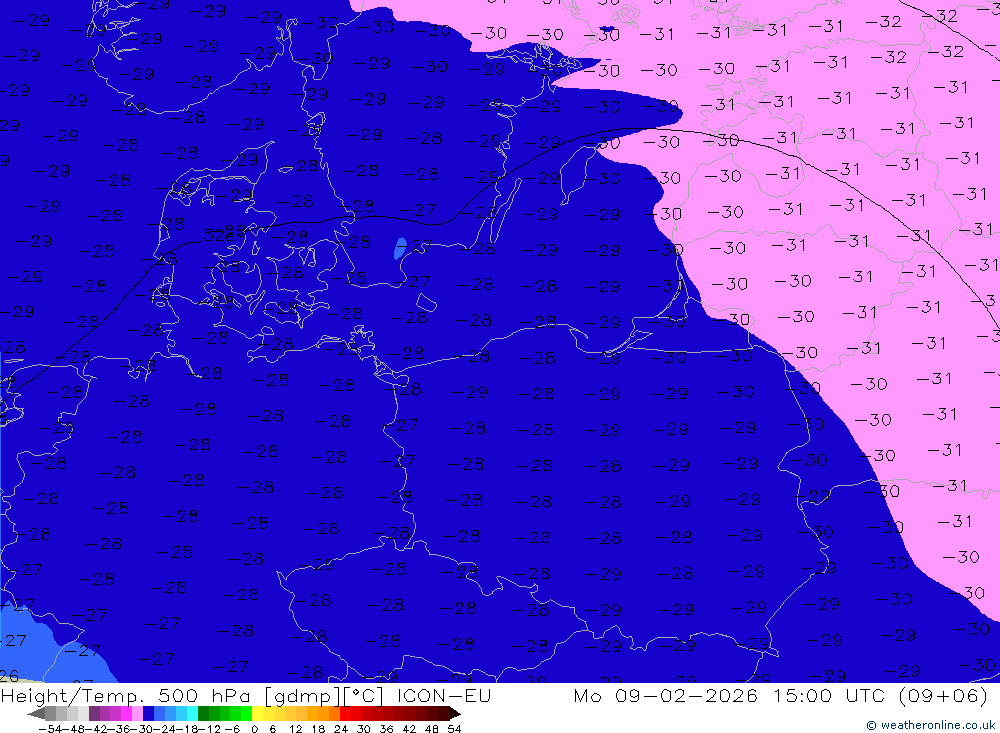Viewport: 1000px width, 733px height.
Task: Click the 'Mo 09-02-2026' date text
Action: coord(665,695)
